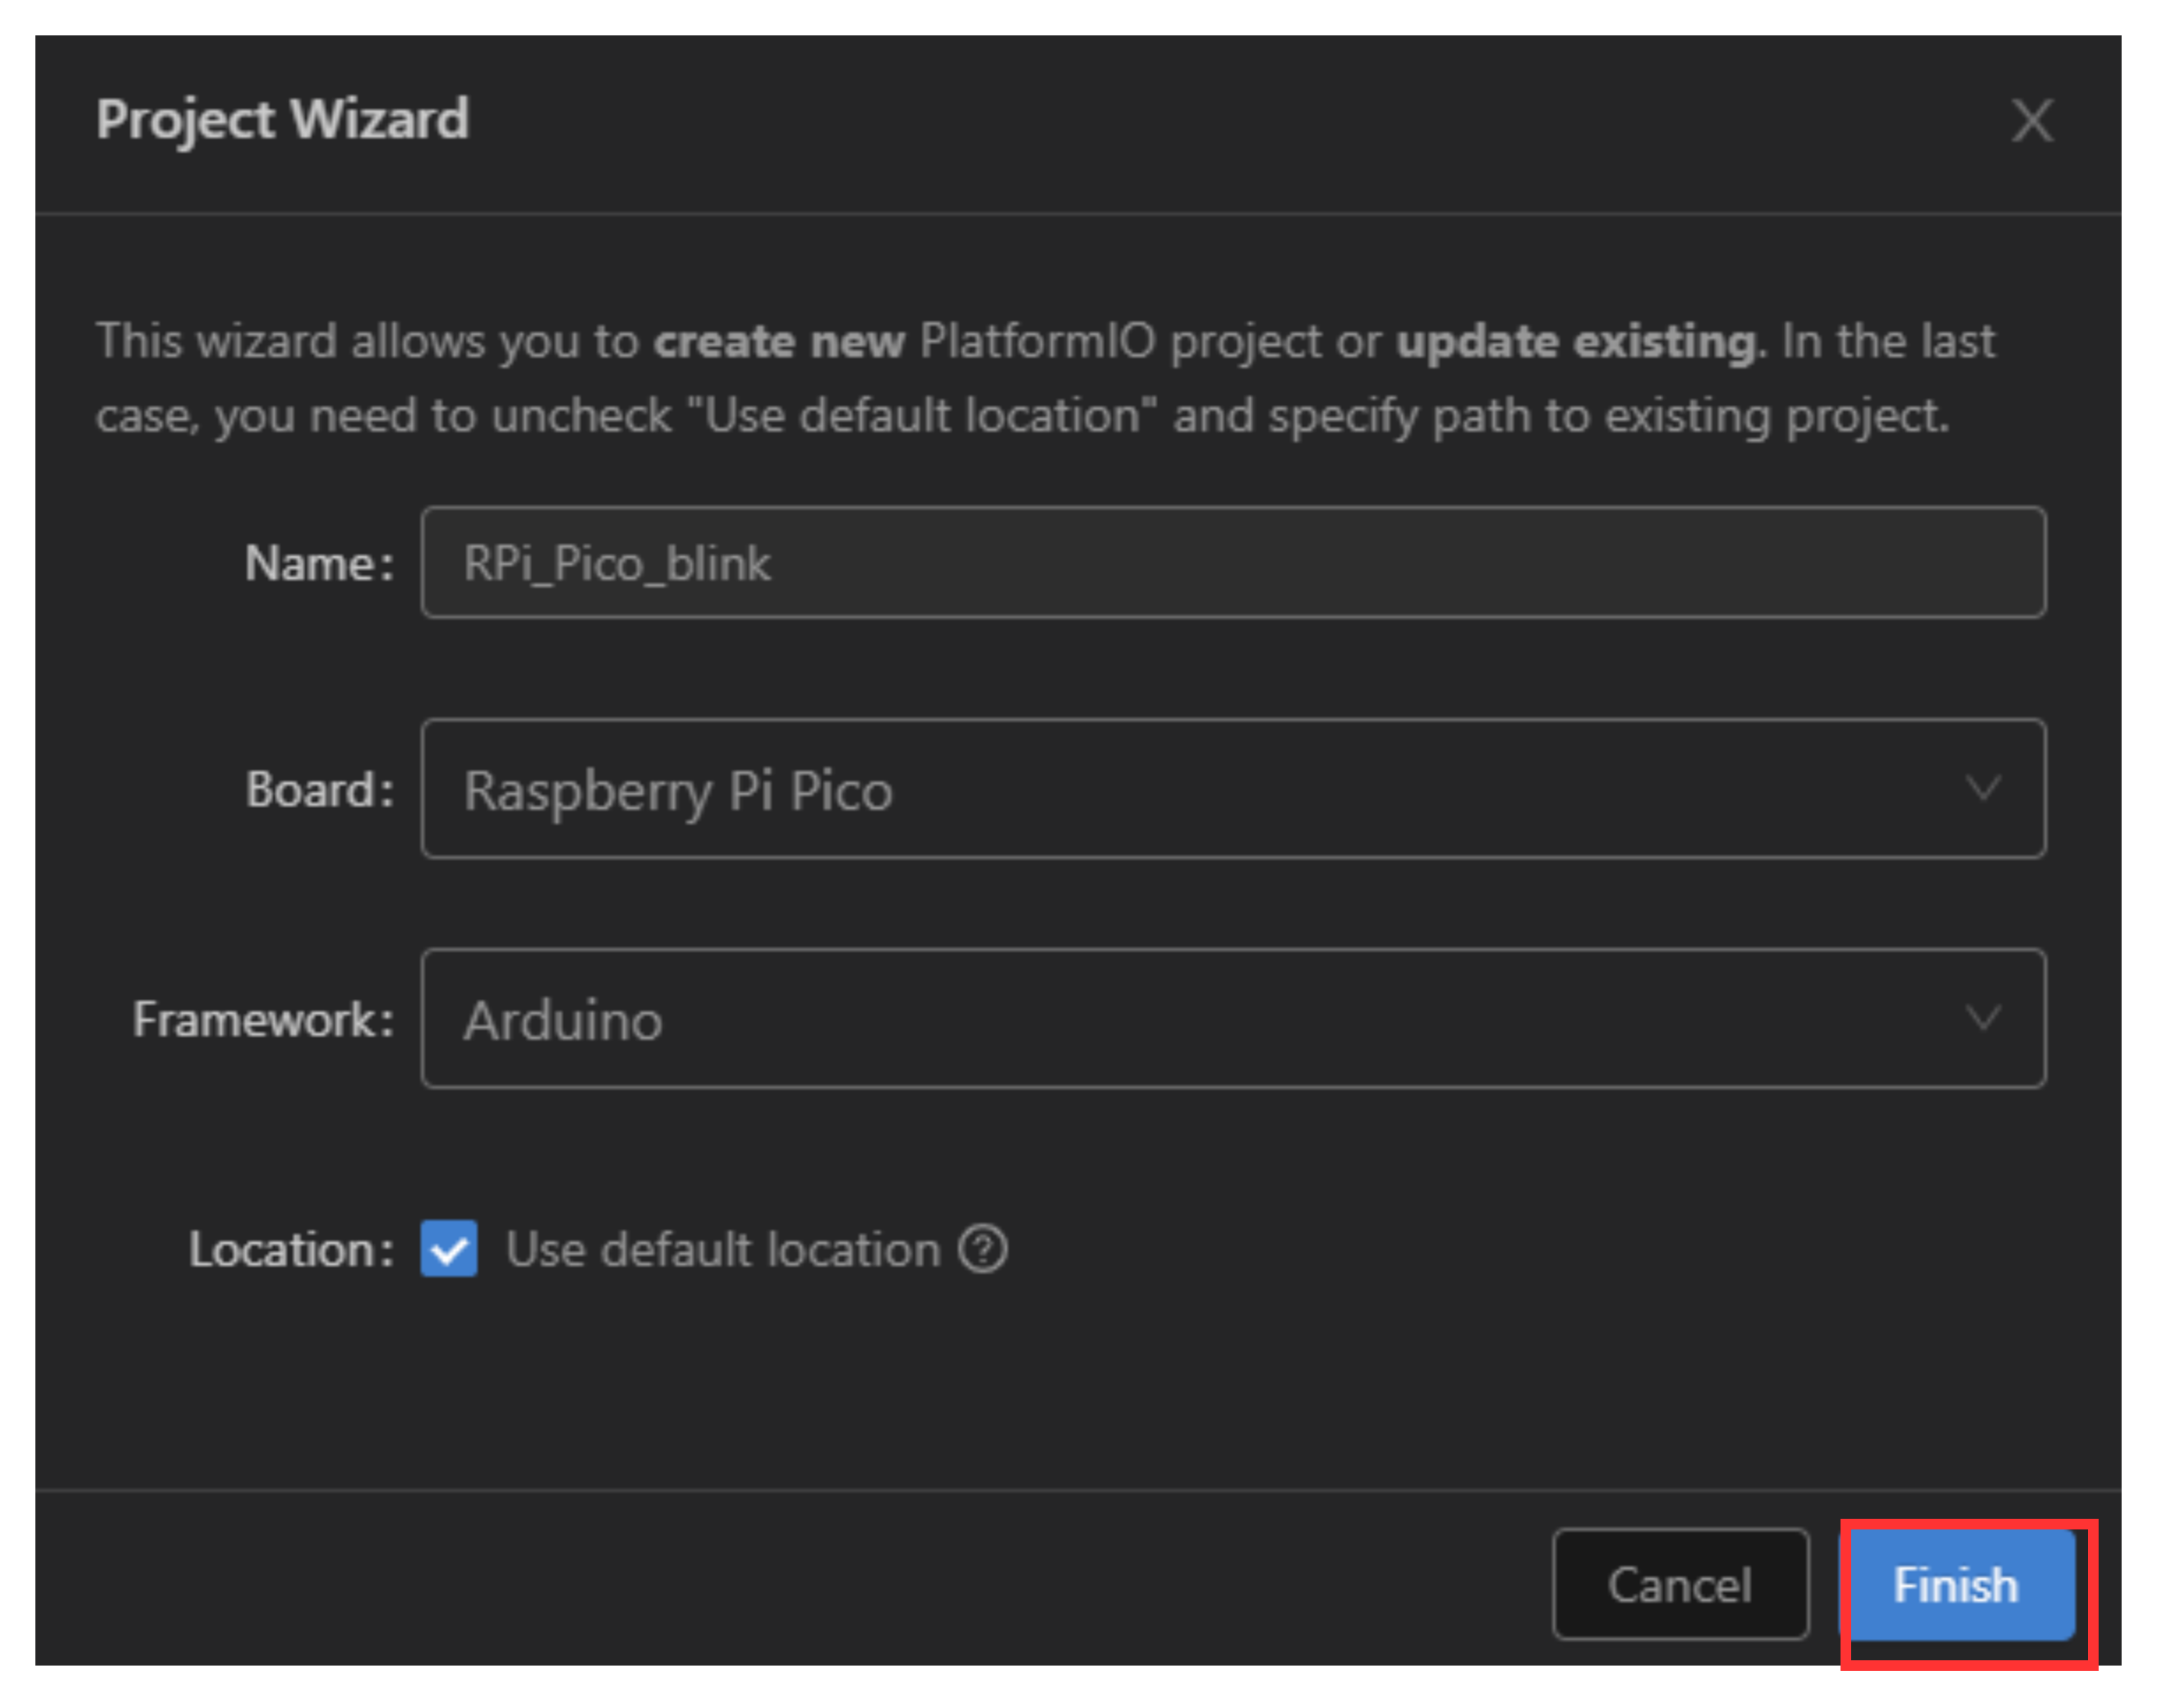Select the "Raspberry Pi Pico" board value text
The height and width of the screenshot is (1708, 2157).
coord(677,791)
